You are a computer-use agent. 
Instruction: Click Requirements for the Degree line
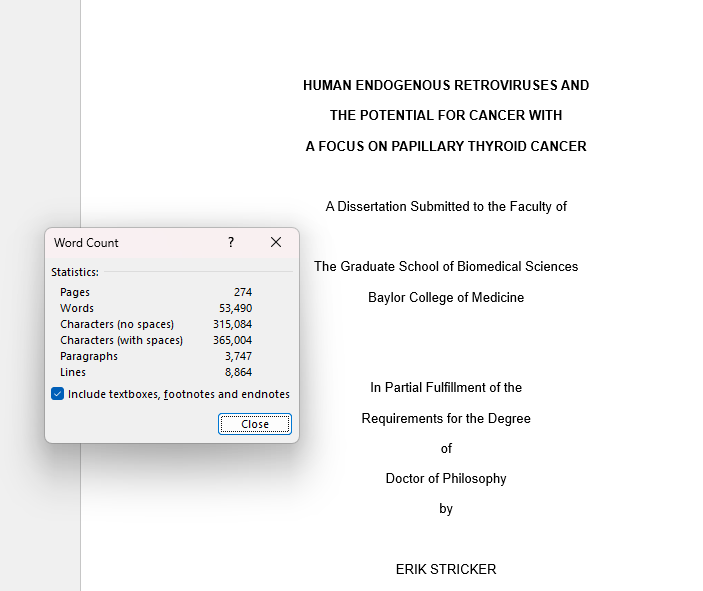[x=446, y=418]
